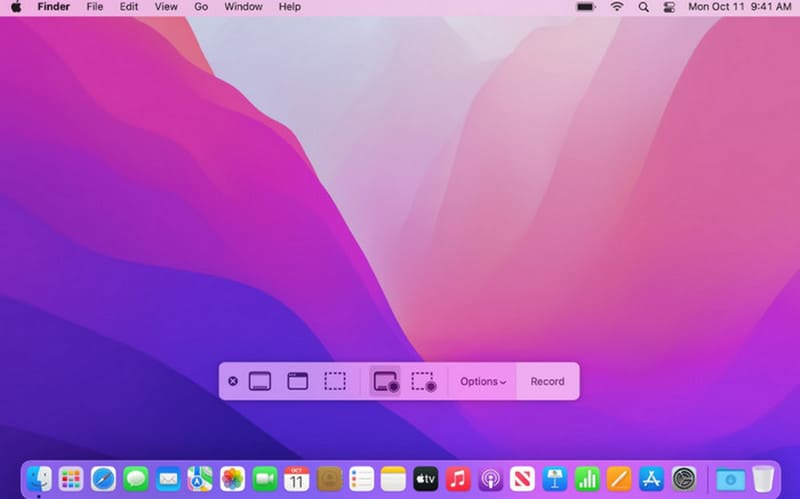Show Wi-Fi status menu
Screen dimensions: 800x499
(617, 7)
